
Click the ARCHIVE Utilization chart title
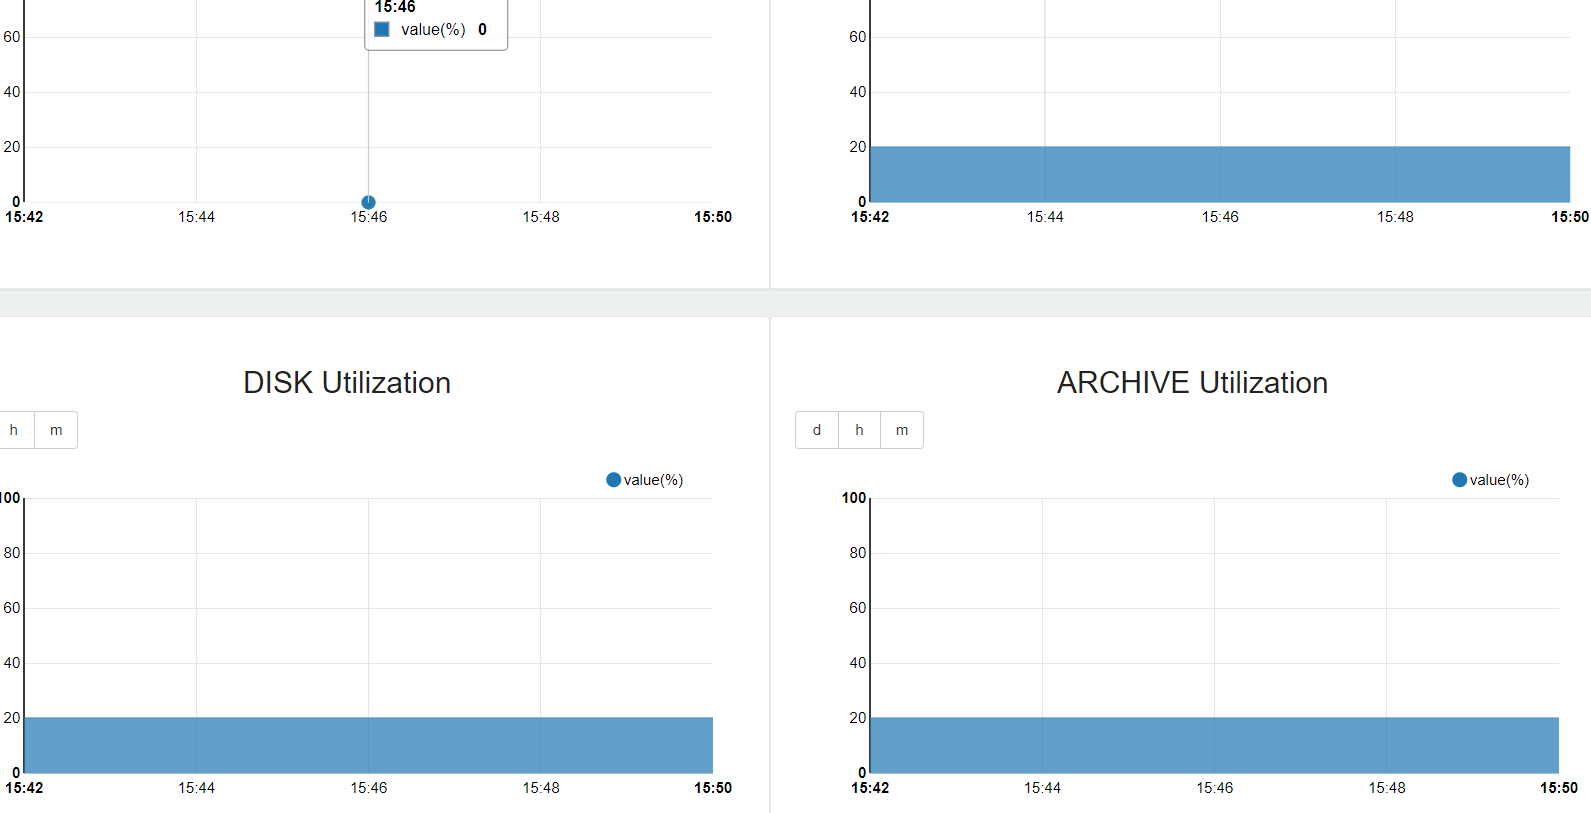tap(1192, 383)
